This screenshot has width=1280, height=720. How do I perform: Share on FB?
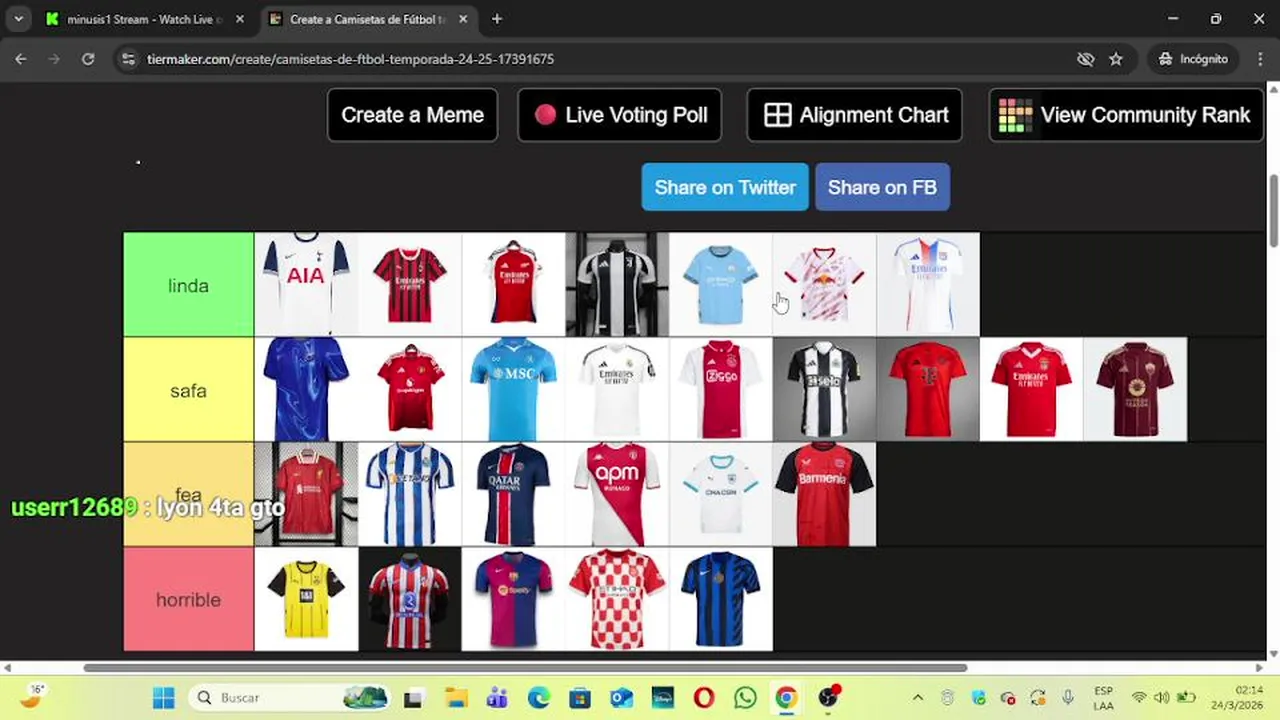point(882,187)
